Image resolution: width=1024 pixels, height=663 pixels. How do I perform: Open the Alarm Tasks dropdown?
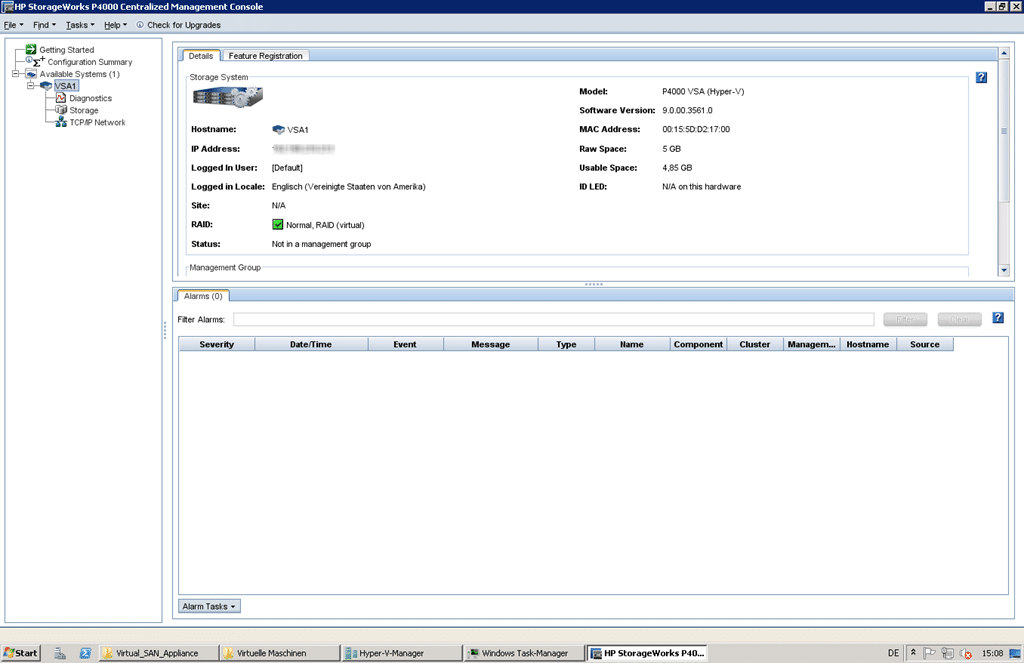coord(209,606)
